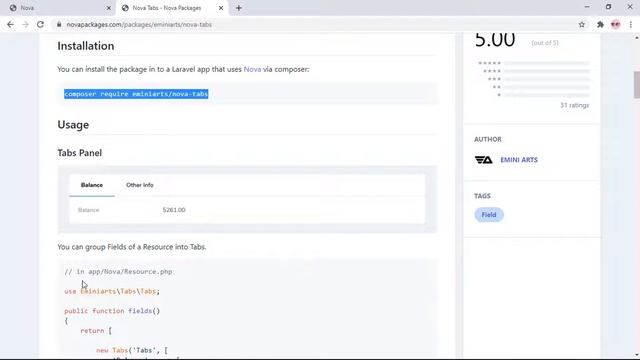
Task: Open the browser extensions puzzle icon
Action: (600, 24)
